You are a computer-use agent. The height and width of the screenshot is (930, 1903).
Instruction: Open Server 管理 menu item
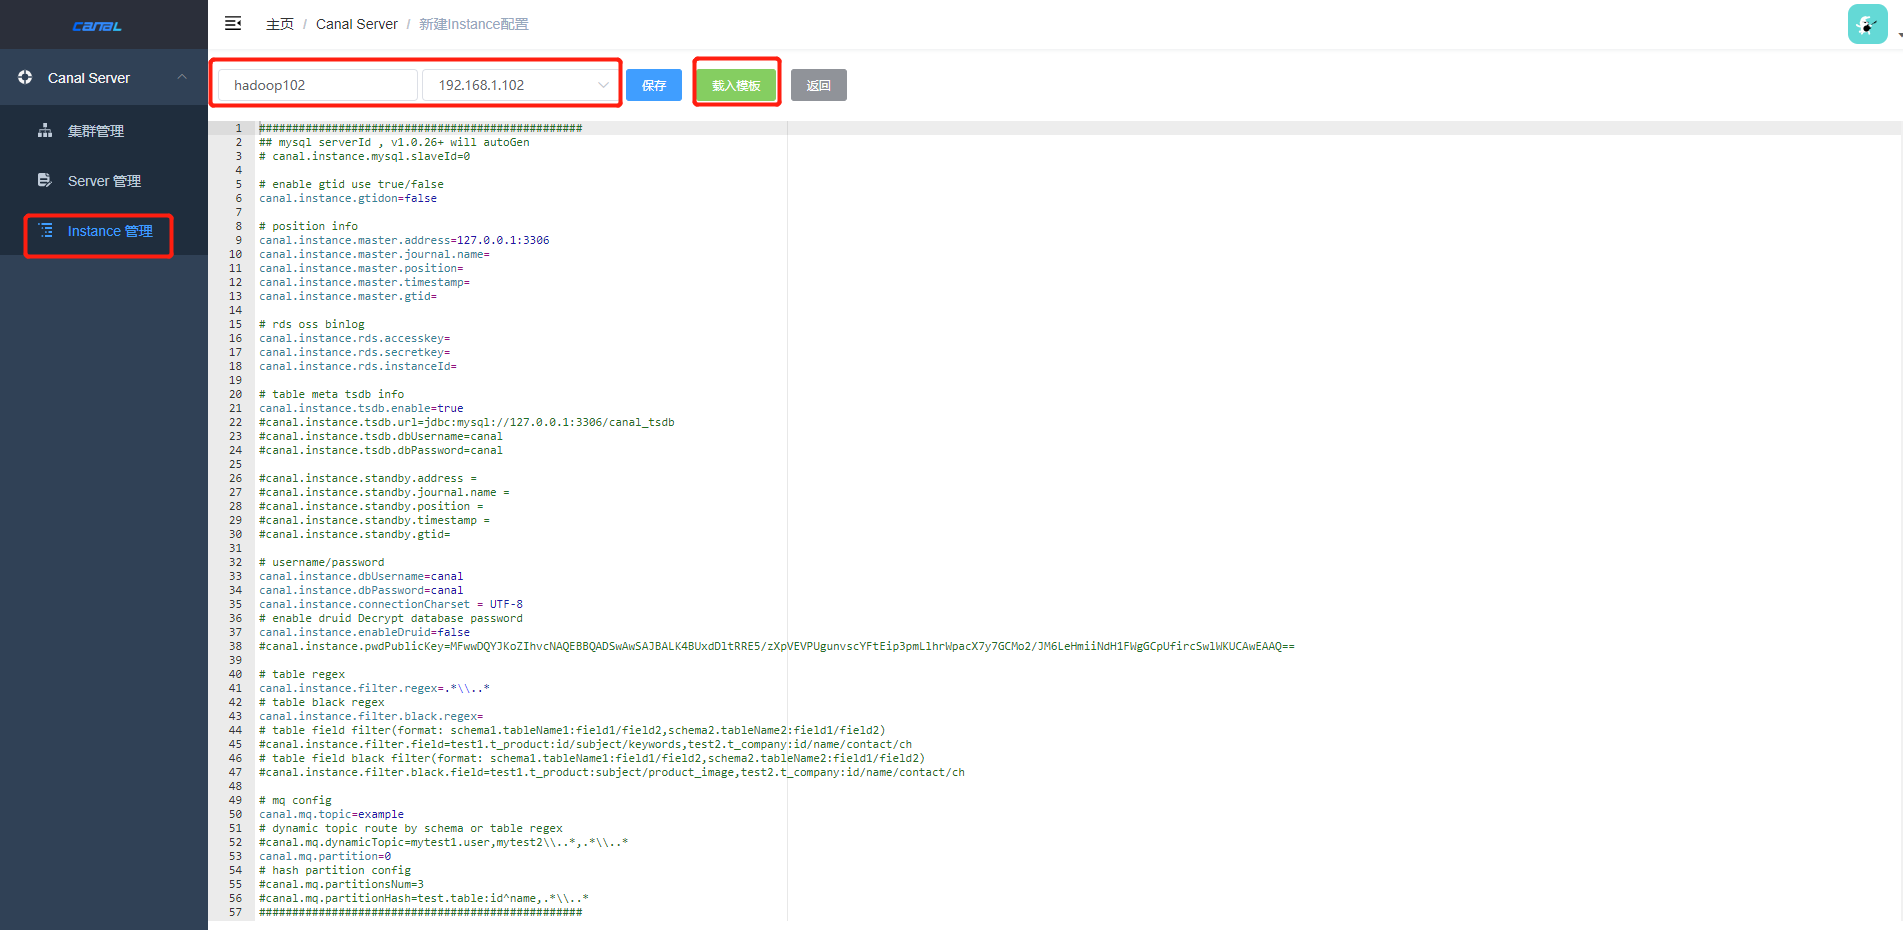coord(104,181)
